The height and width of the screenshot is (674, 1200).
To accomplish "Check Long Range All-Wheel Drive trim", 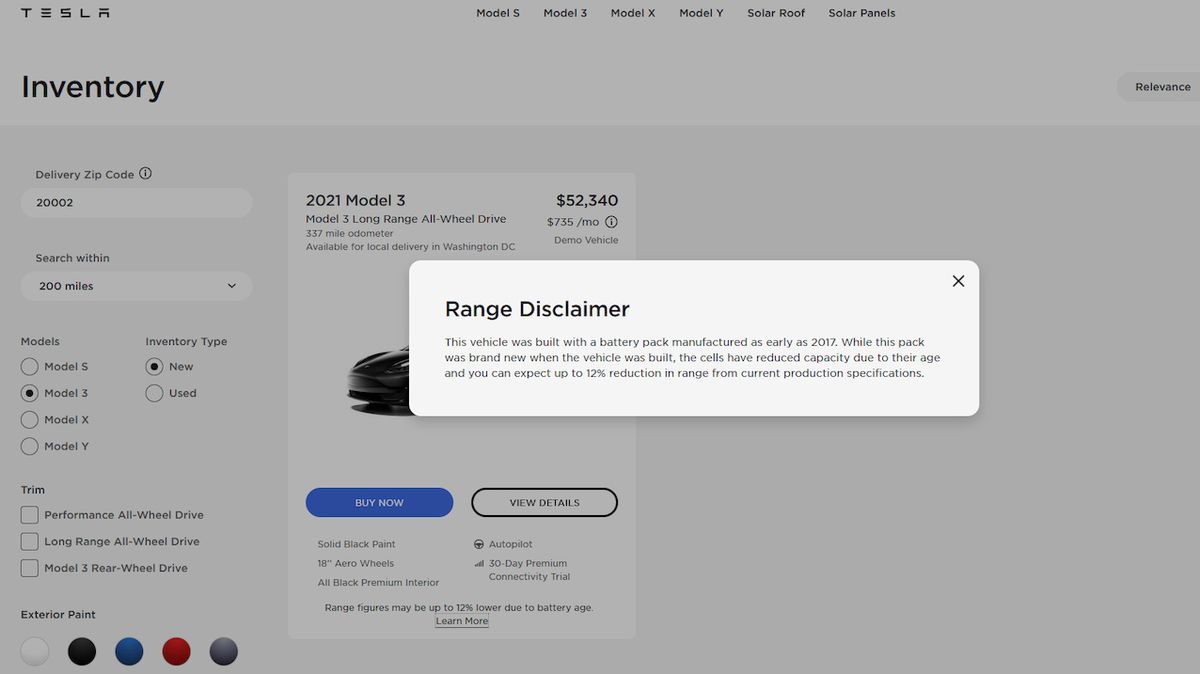I will click(x=30, y=541).
